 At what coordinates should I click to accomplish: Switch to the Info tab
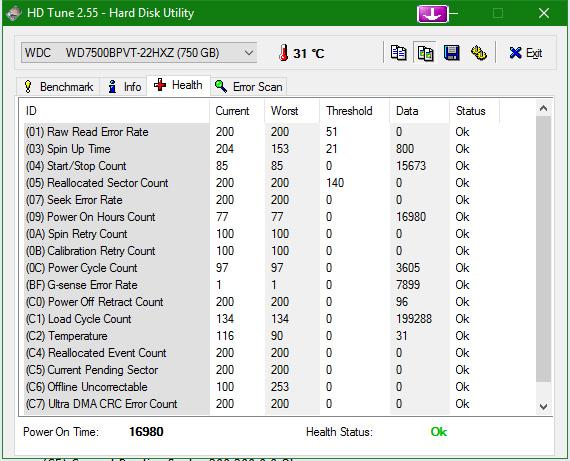(x=125, y=87)
